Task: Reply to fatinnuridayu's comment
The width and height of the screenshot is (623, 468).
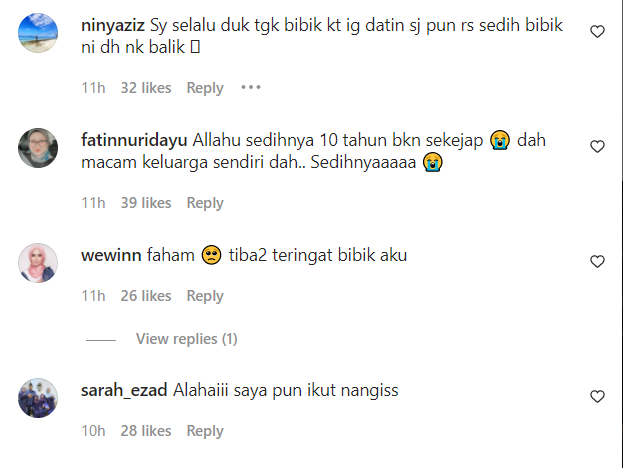Action: click(x=205, y=203)
